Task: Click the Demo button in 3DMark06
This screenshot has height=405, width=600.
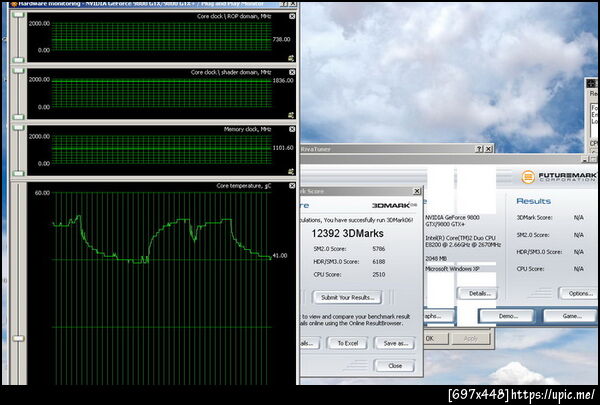Action: 507,316
